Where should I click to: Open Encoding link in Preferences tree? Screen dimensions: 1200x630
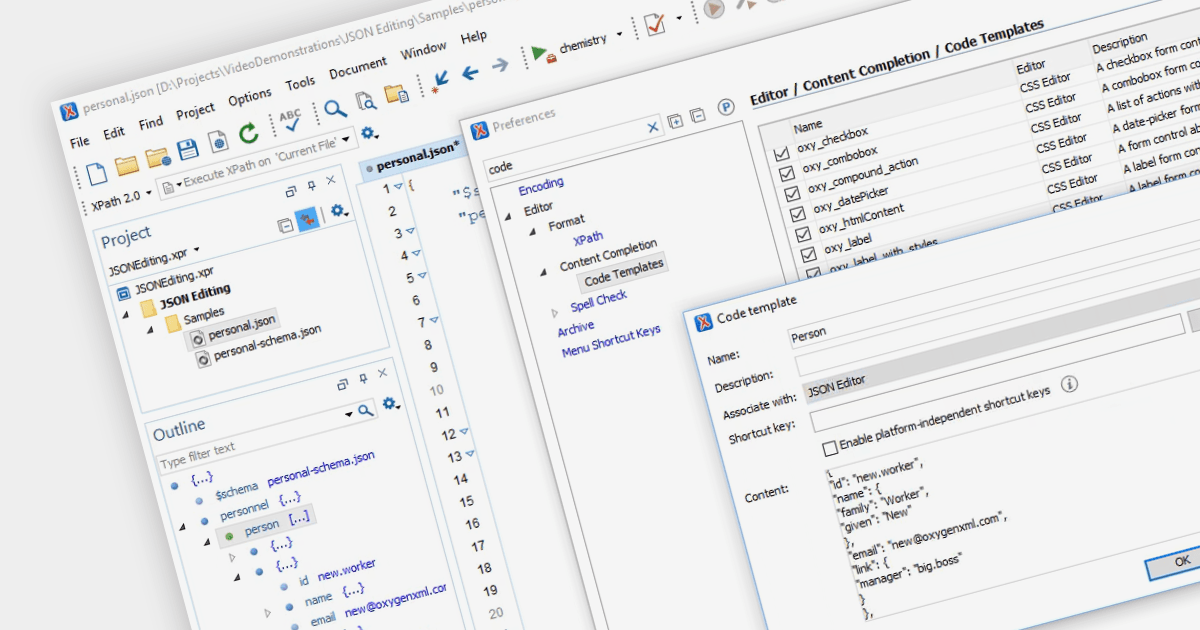(540, 188)
